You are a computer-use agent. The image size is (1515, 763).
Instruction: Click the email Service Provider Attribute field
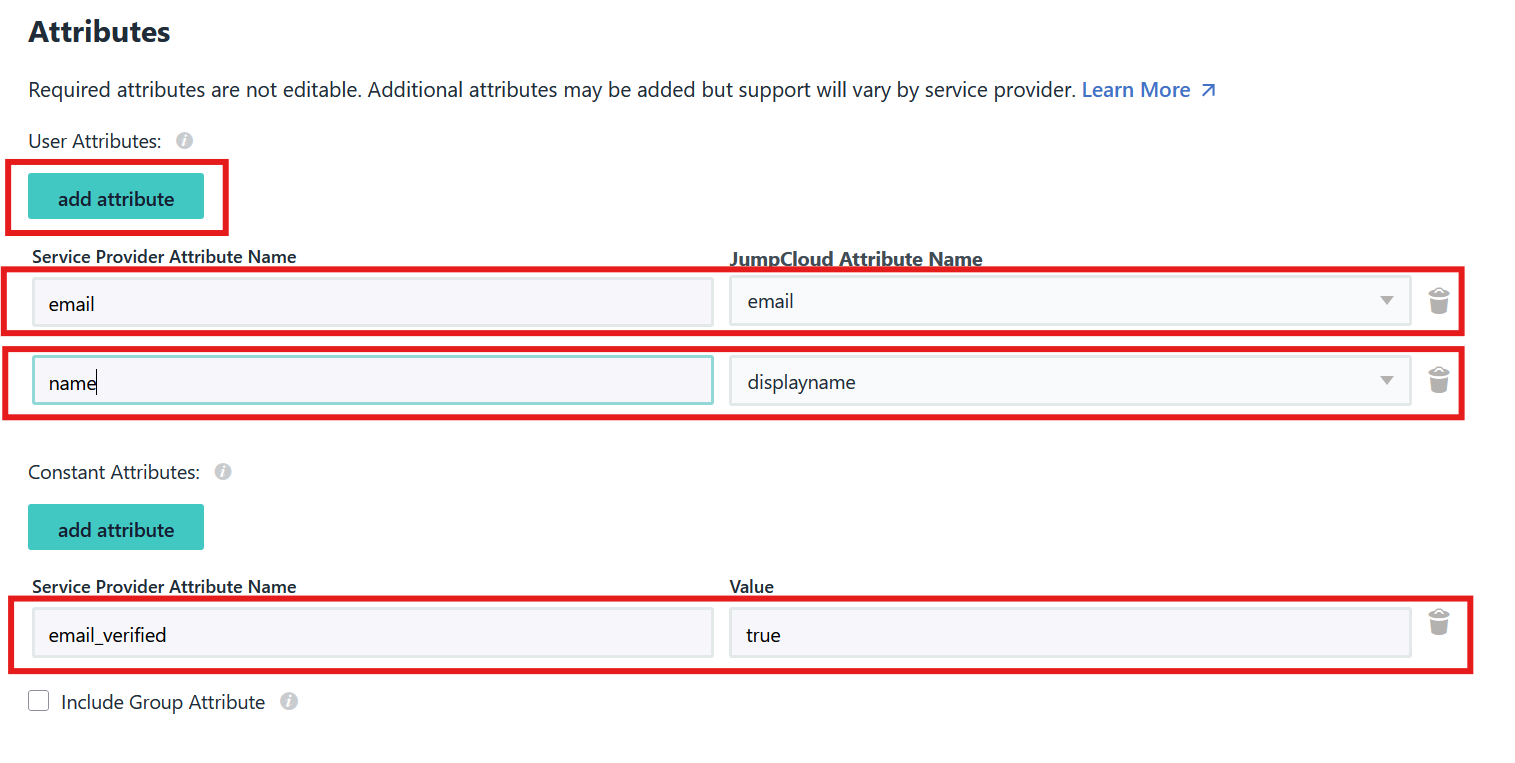tap(370, 302)
